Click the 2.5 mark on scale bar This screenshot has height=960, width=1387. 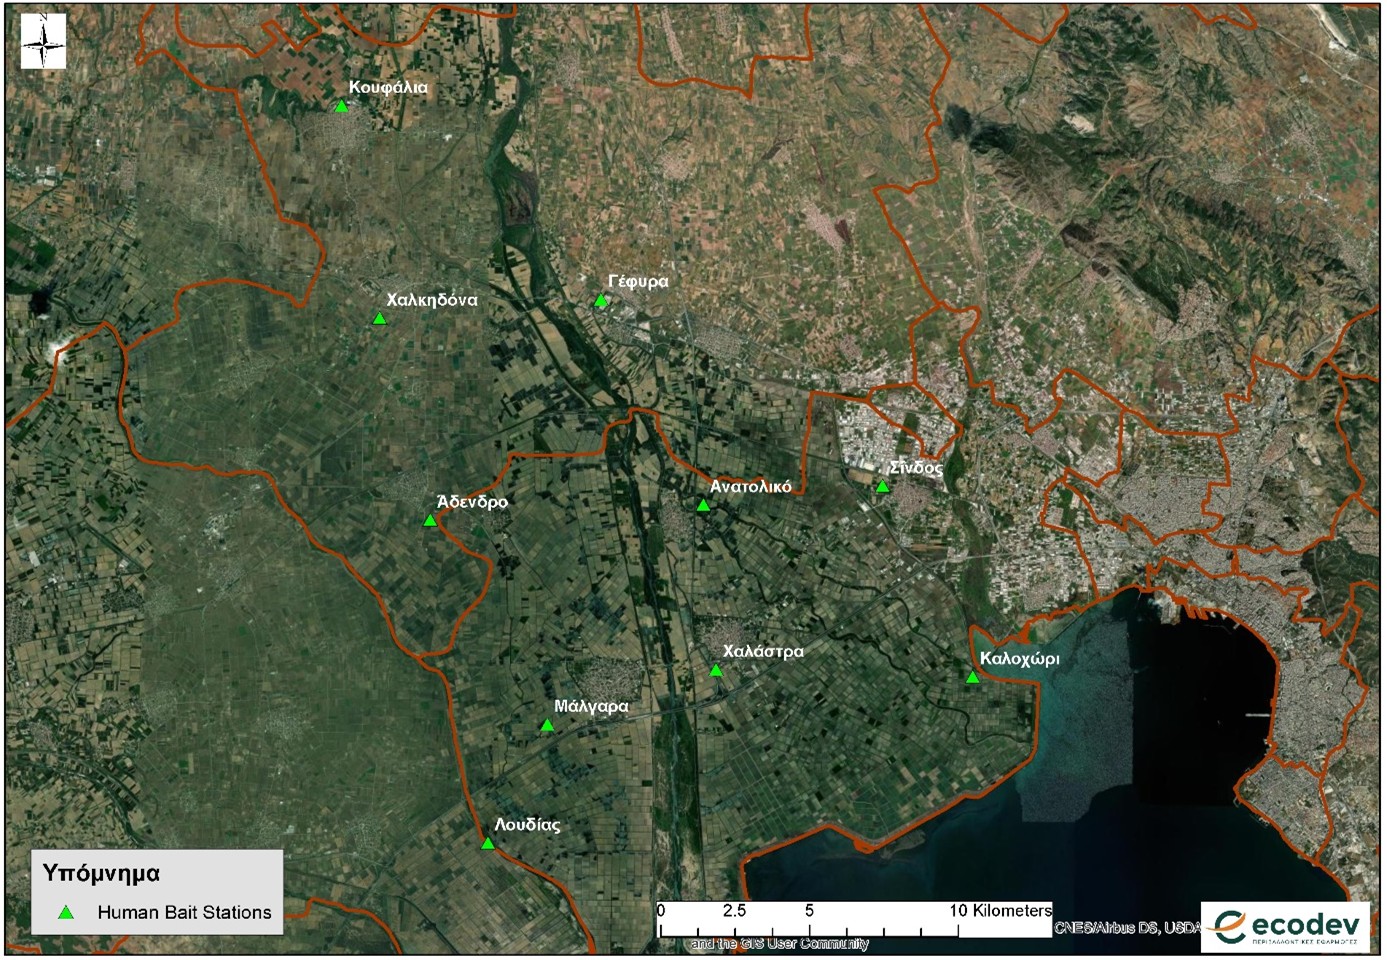pyautogui.click(x=734, y=910)
